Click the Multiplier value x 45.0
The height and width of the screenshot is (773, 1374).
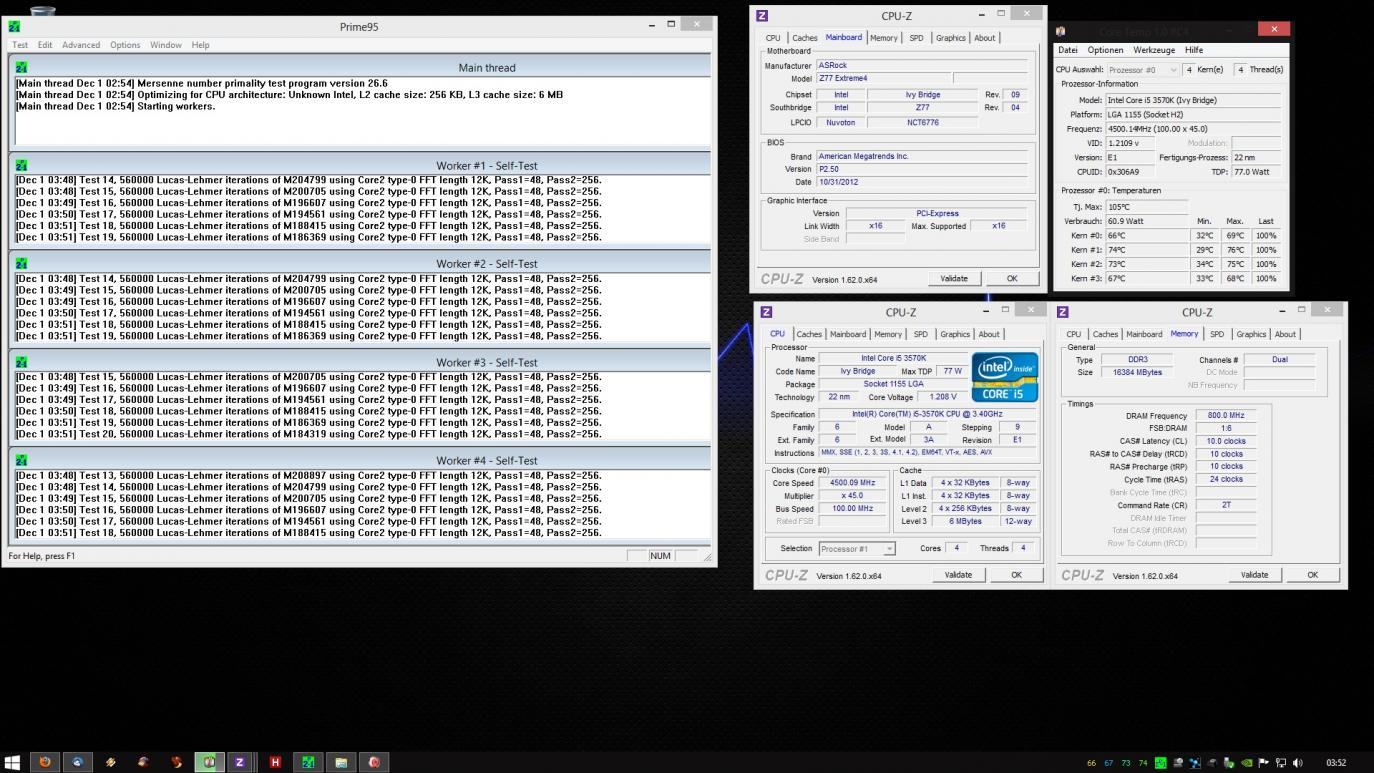point(853,496)
